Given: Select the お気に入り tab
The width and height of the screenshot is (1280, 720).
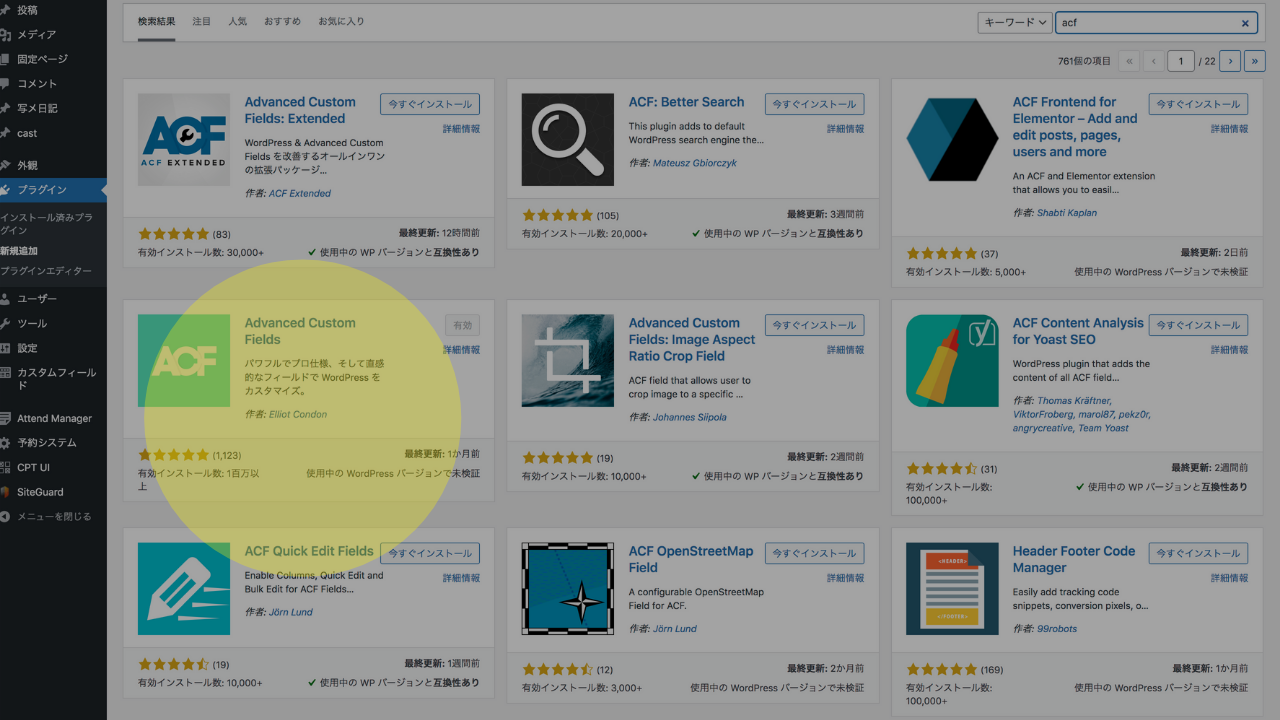Looking at the screenshot, I should [x=341, y=22].
